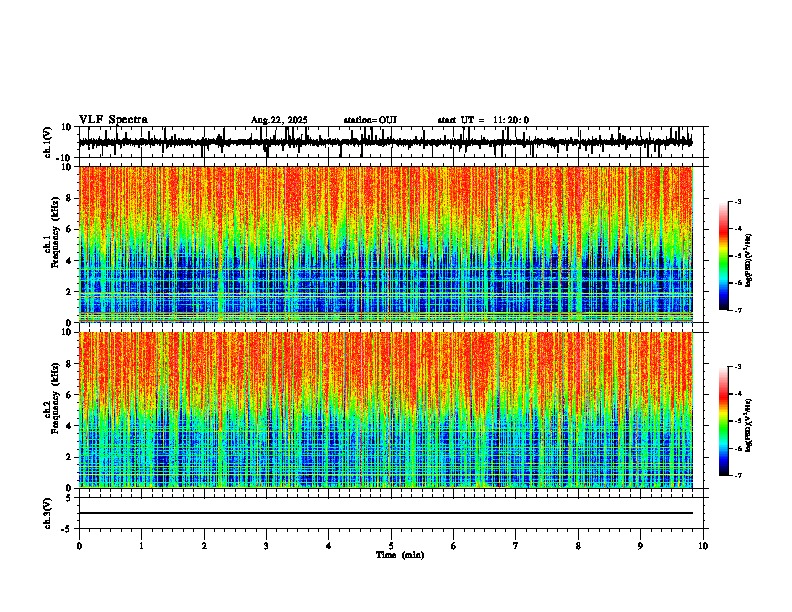Click the ch.2 spectrogram panel
This screenshot has height=612, width=792.
click(x=385, y=410)
